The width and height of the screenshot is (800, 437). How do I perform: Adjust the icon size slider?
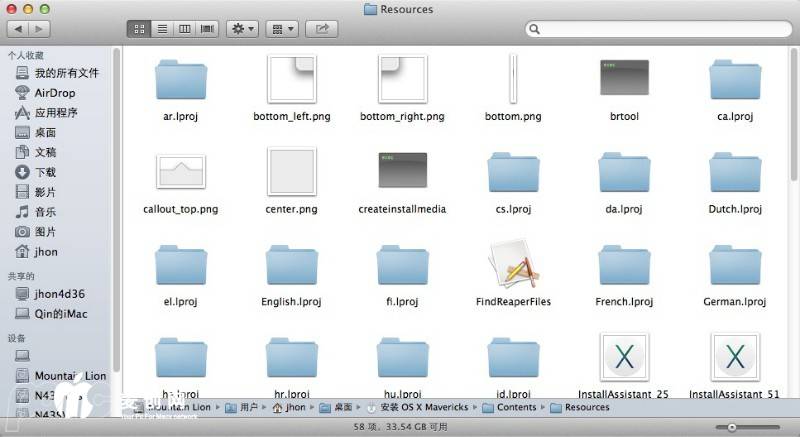732,427
